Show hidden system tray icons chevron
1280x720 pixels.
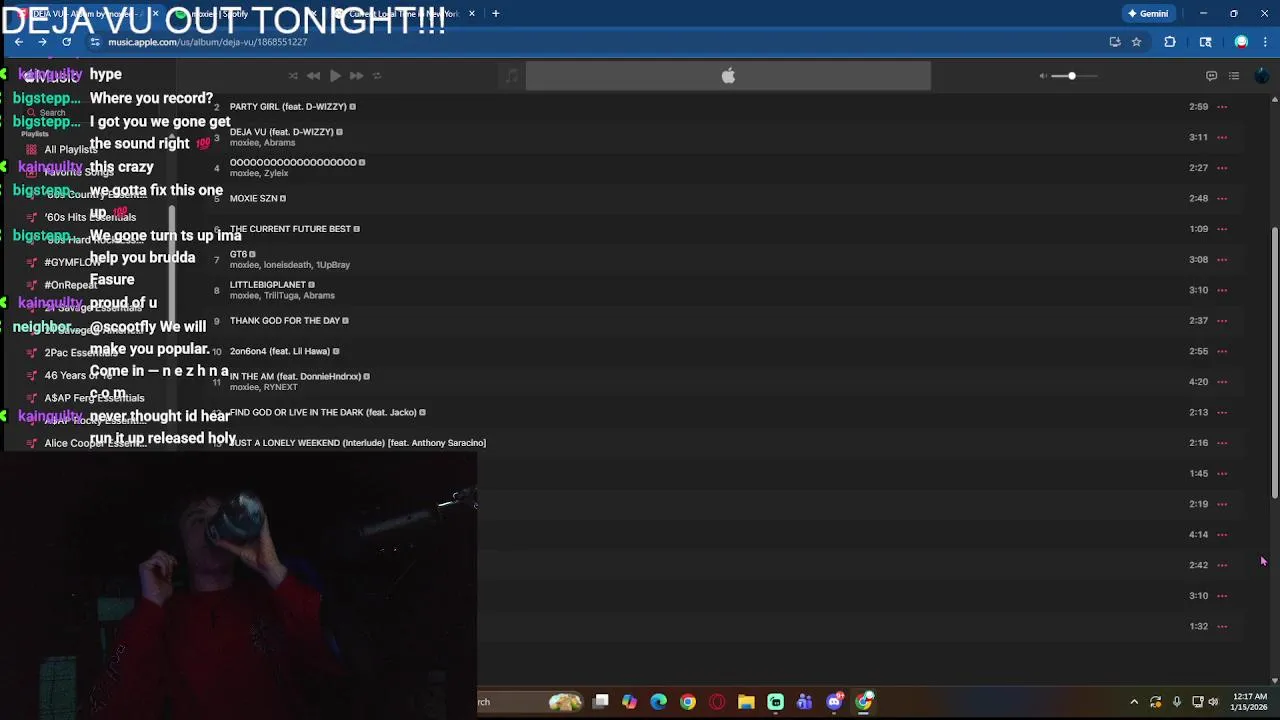pos(1134,702)
